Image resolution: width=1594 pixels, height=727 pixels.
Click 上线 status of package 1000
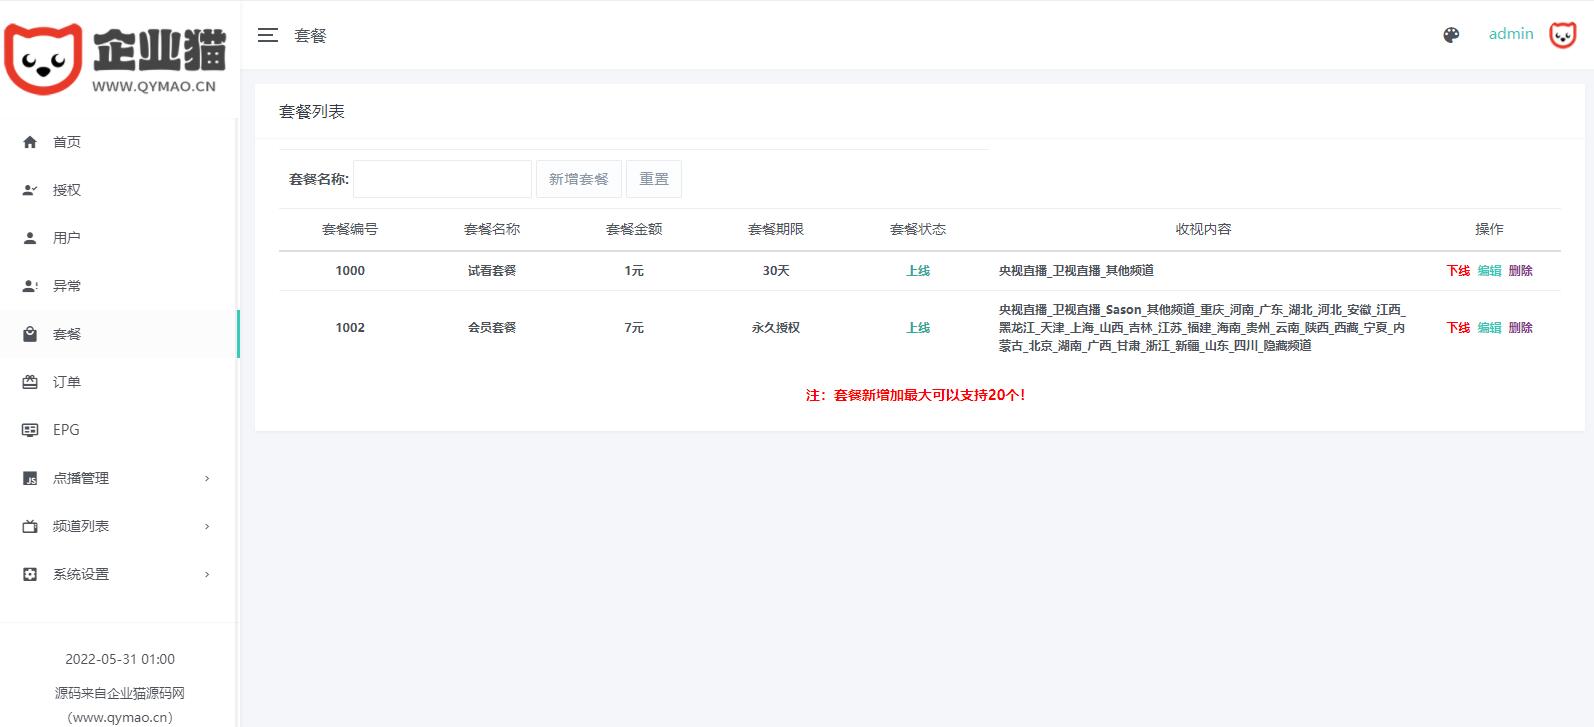click(918, 271)
